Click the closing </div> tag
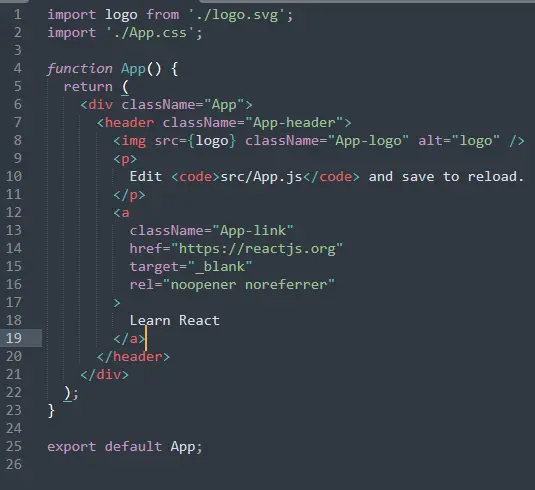535x490 pixels. click(x=104, y=375)
